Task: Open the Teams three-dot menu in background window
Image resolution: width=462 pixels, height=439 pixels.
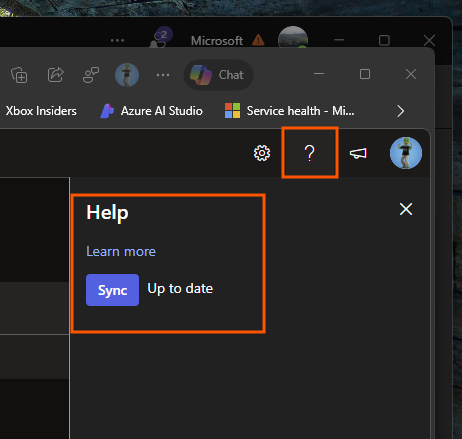Action: [117, 40]
